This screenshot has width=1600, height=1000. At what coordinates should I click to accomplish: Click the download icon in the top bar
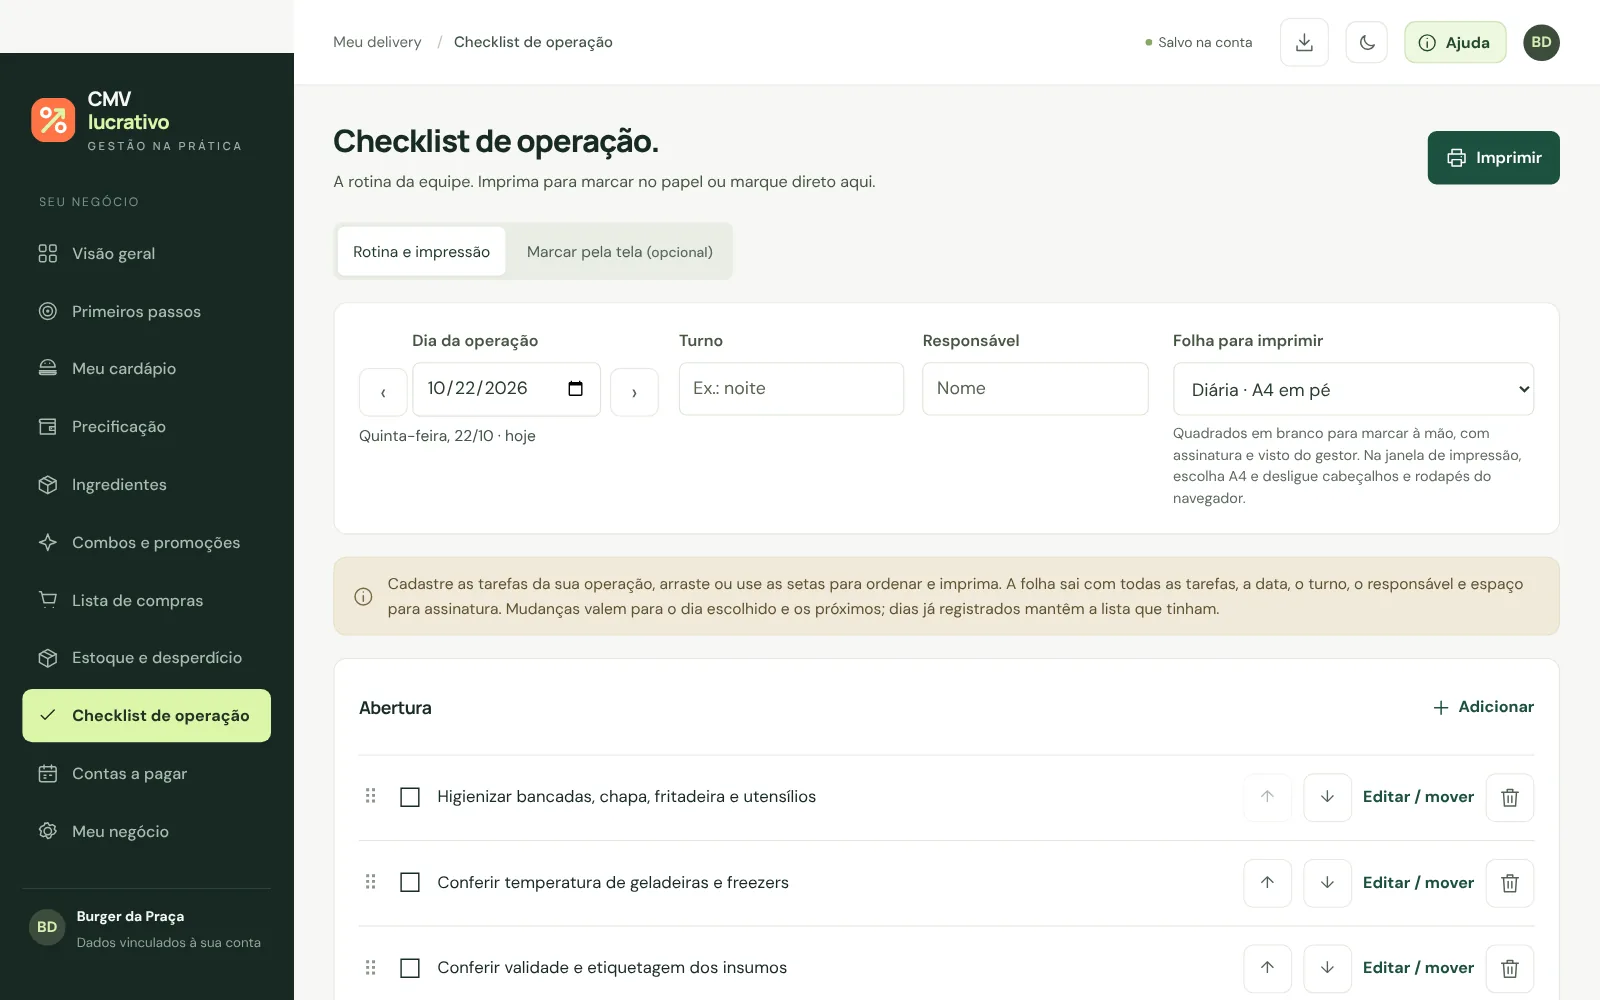coord(1304,42)
